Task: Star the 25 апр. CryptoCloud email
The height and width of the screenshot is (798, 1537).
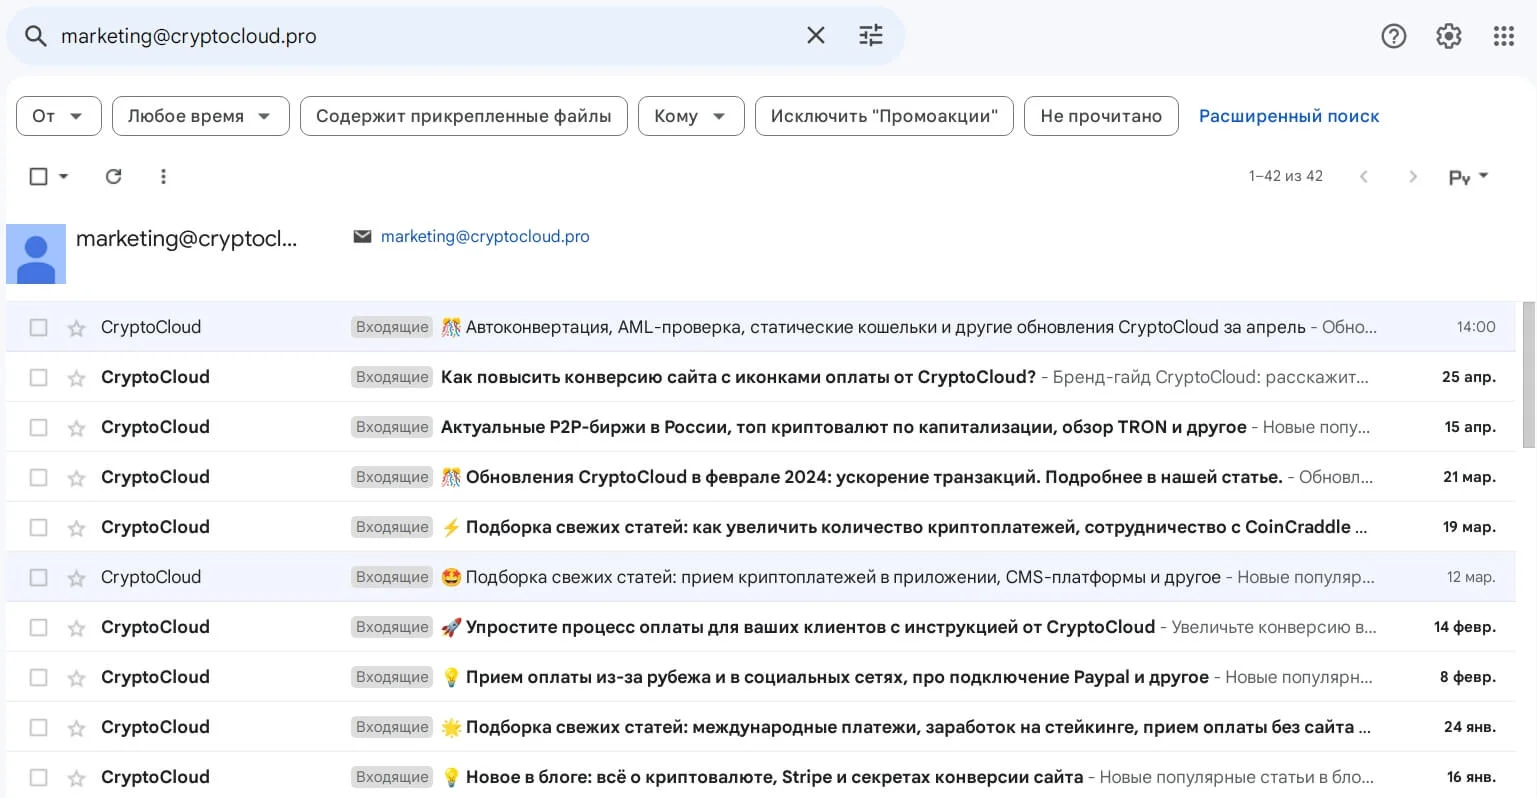Action: coord(76,378)
